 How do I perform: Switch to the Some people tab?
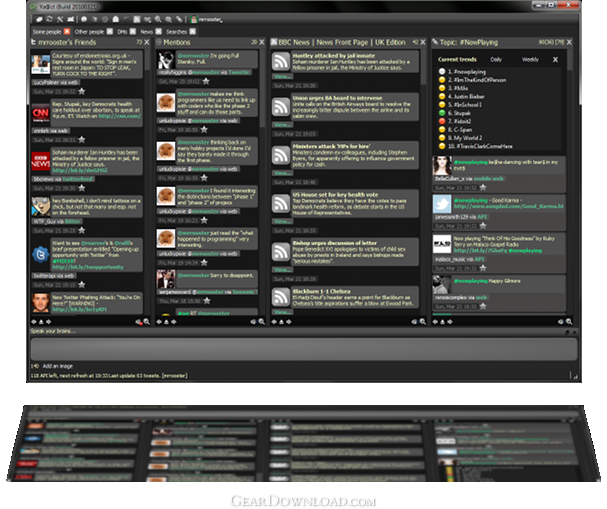pos(47,32)
